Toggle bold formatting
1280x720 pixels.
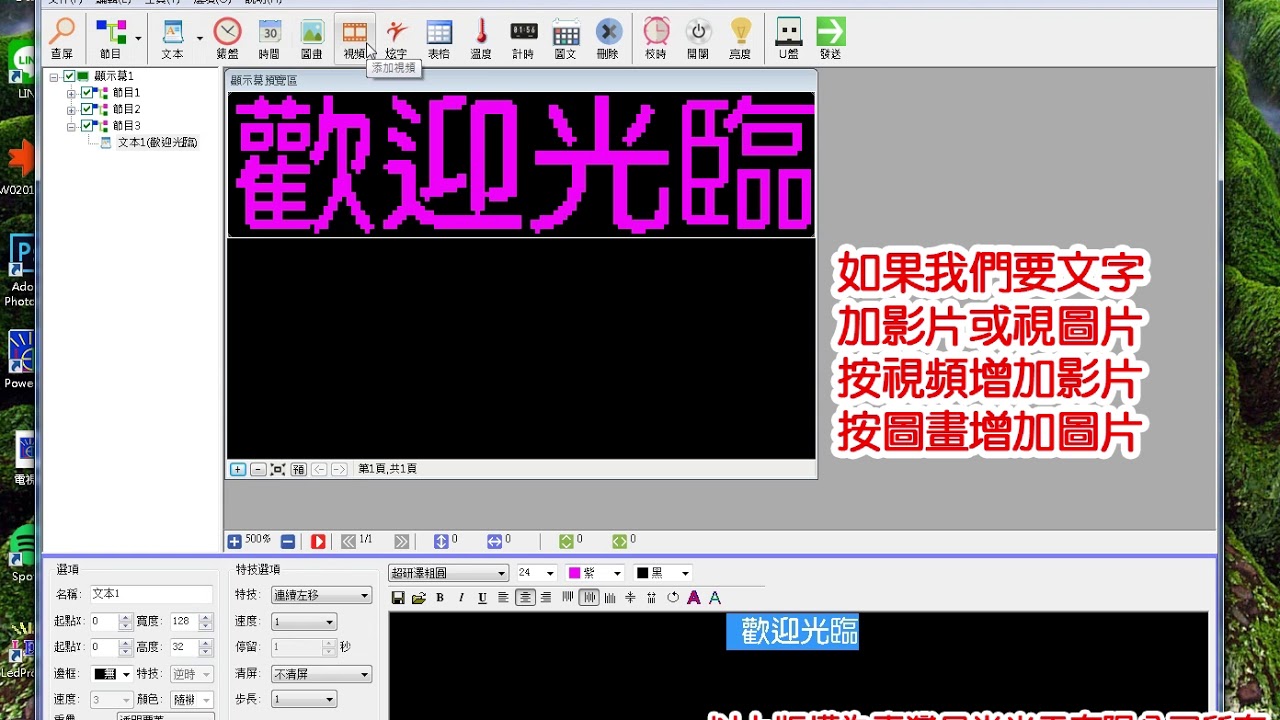coord(440,598)
